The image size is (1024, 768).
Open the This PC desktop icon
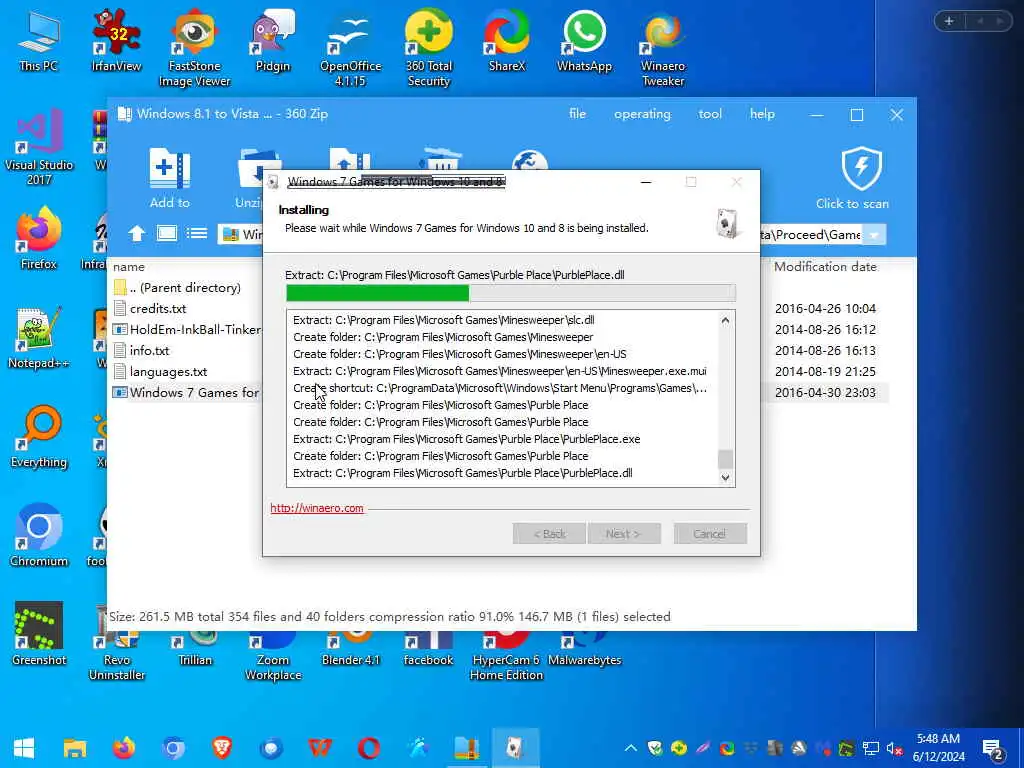(39, 40)
